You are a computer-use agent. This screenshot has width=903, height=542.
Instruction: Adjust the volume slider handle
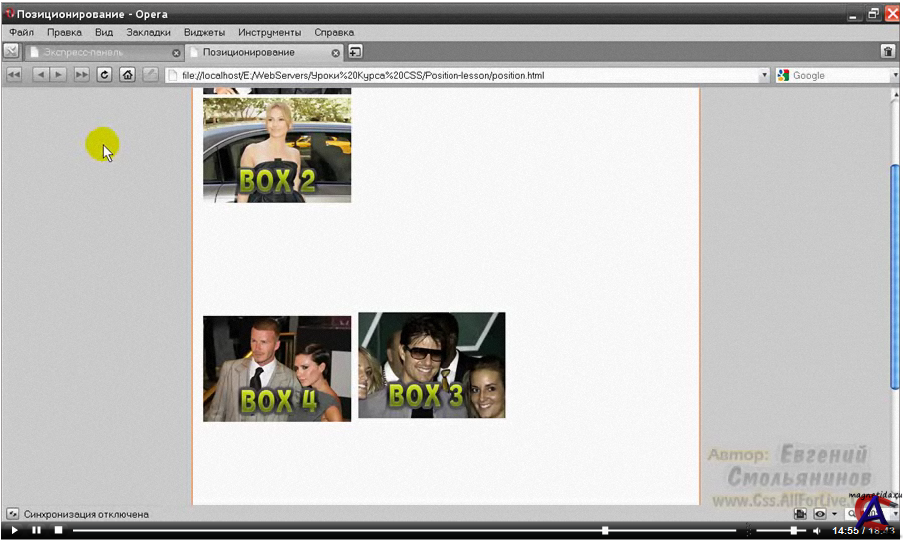tap(794, 530)
